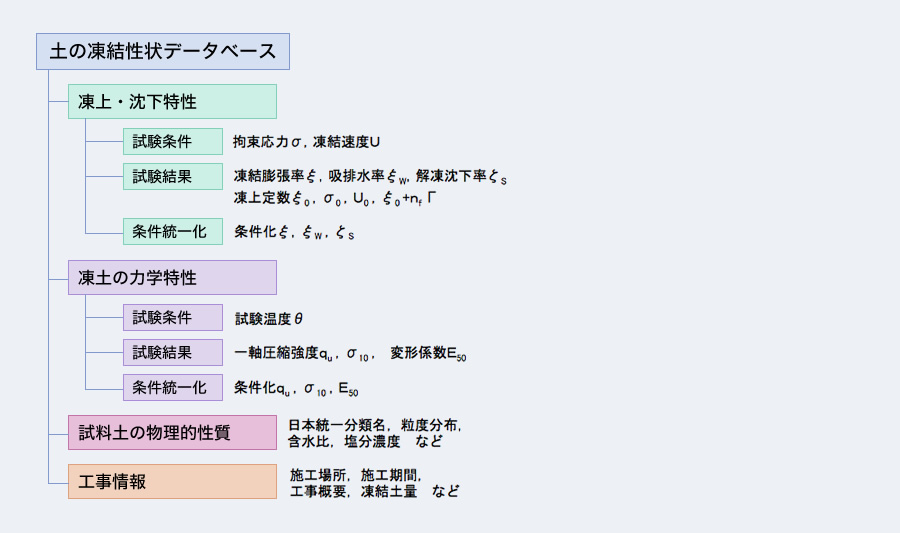The height and width of the screenshot is (533, 900).
Task: Click the 施工場所, 施工期間 text
Action: [356, 474]
